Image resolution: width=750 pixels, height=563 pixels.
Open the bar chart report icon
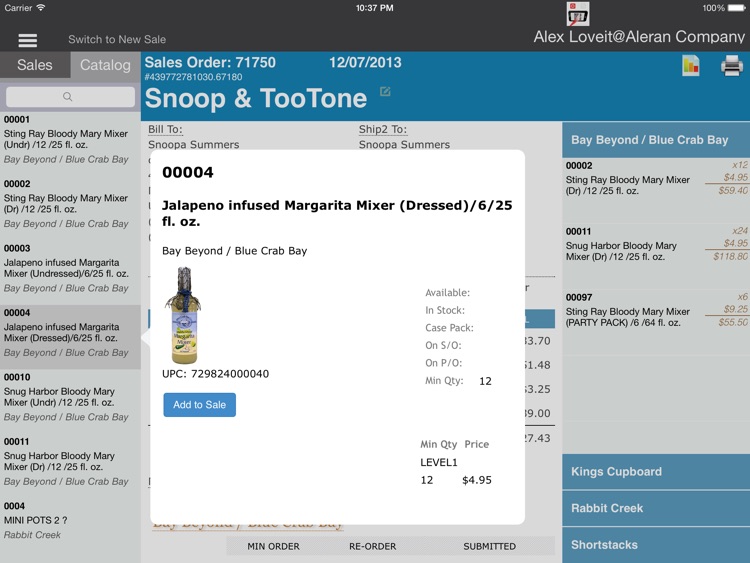(x=691, y=66)
